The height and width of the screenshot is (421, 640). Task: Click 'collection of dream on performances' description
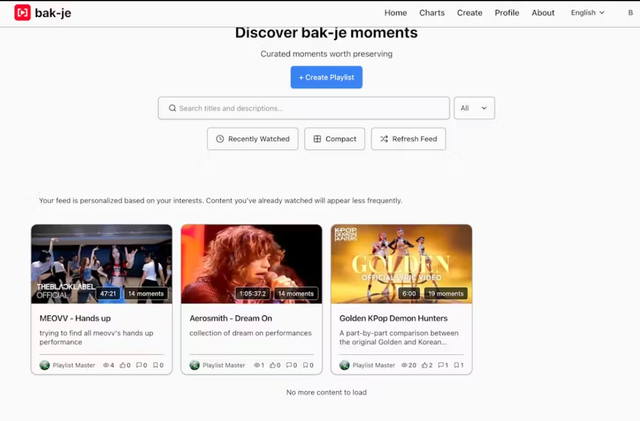pos(250,333)
